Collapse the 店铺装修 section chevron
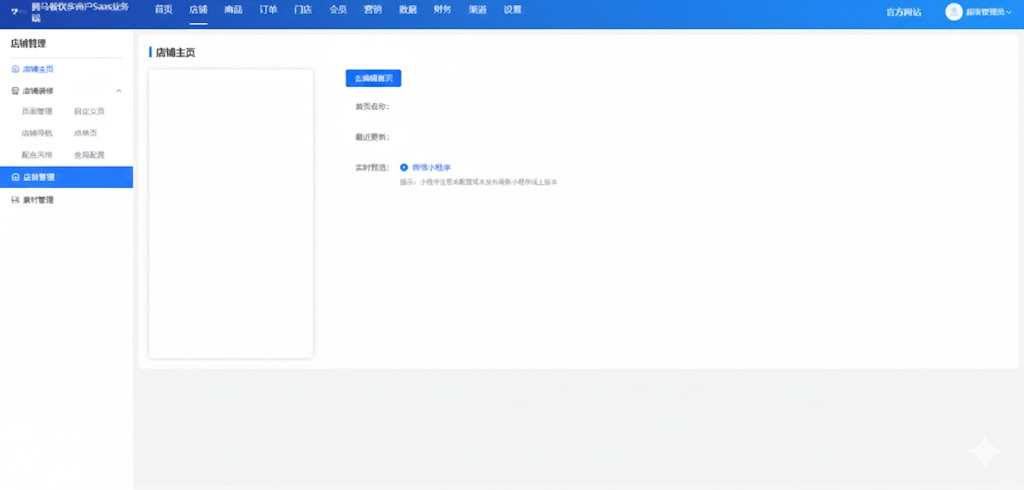This screenshot has height=490, width=1024. tap(119, 91)
